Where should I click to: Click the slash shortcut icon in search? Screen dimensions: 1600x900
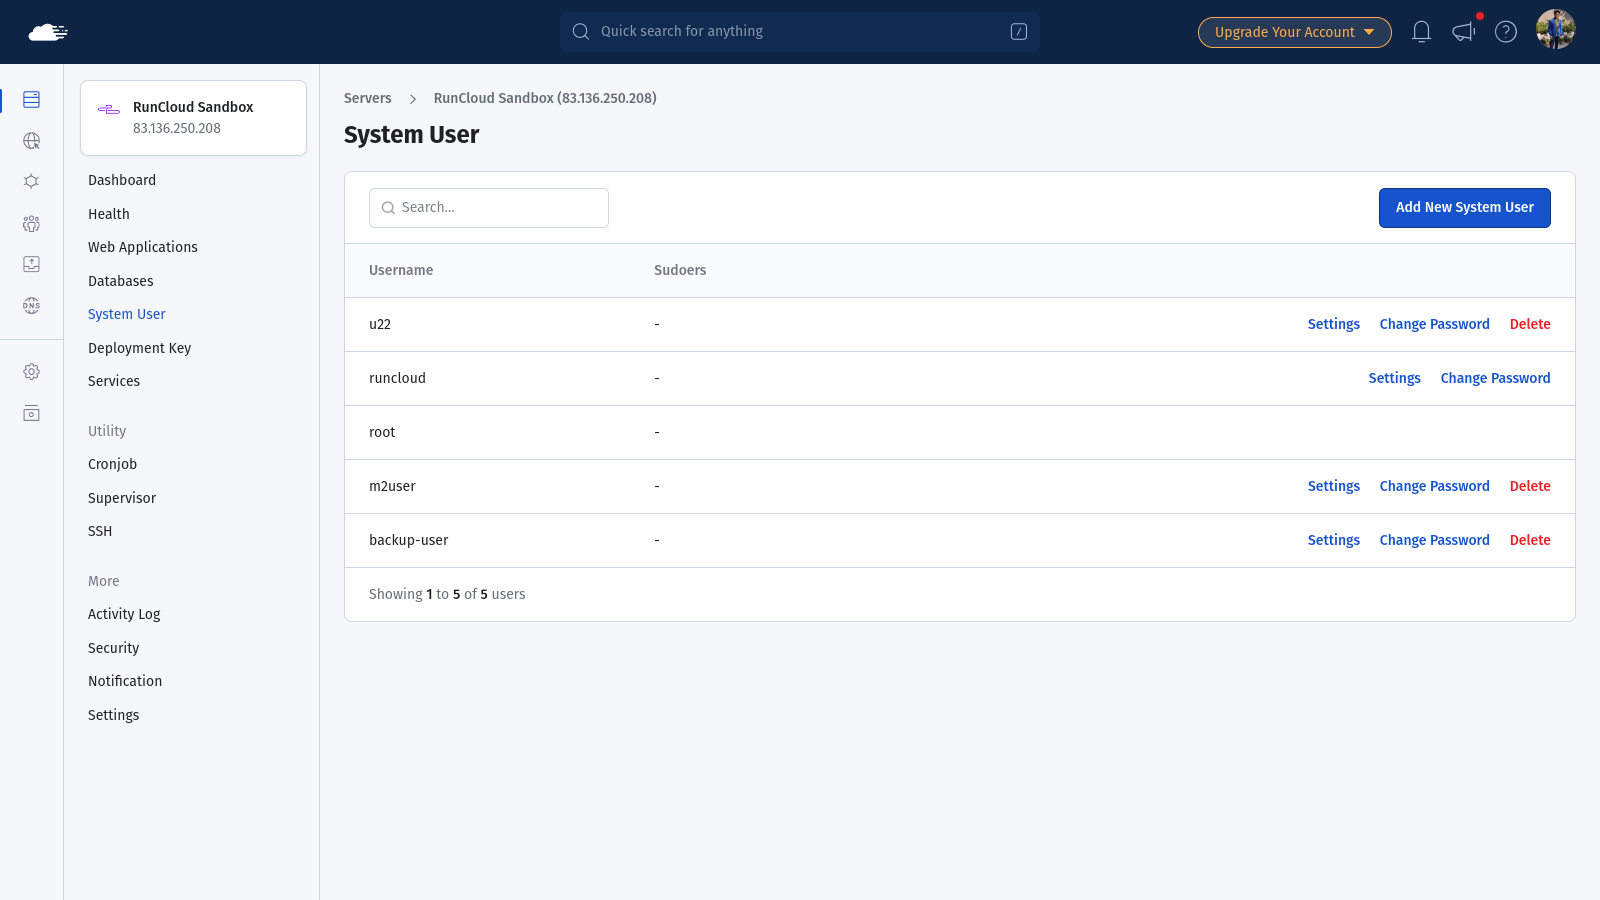(1019, 32)
